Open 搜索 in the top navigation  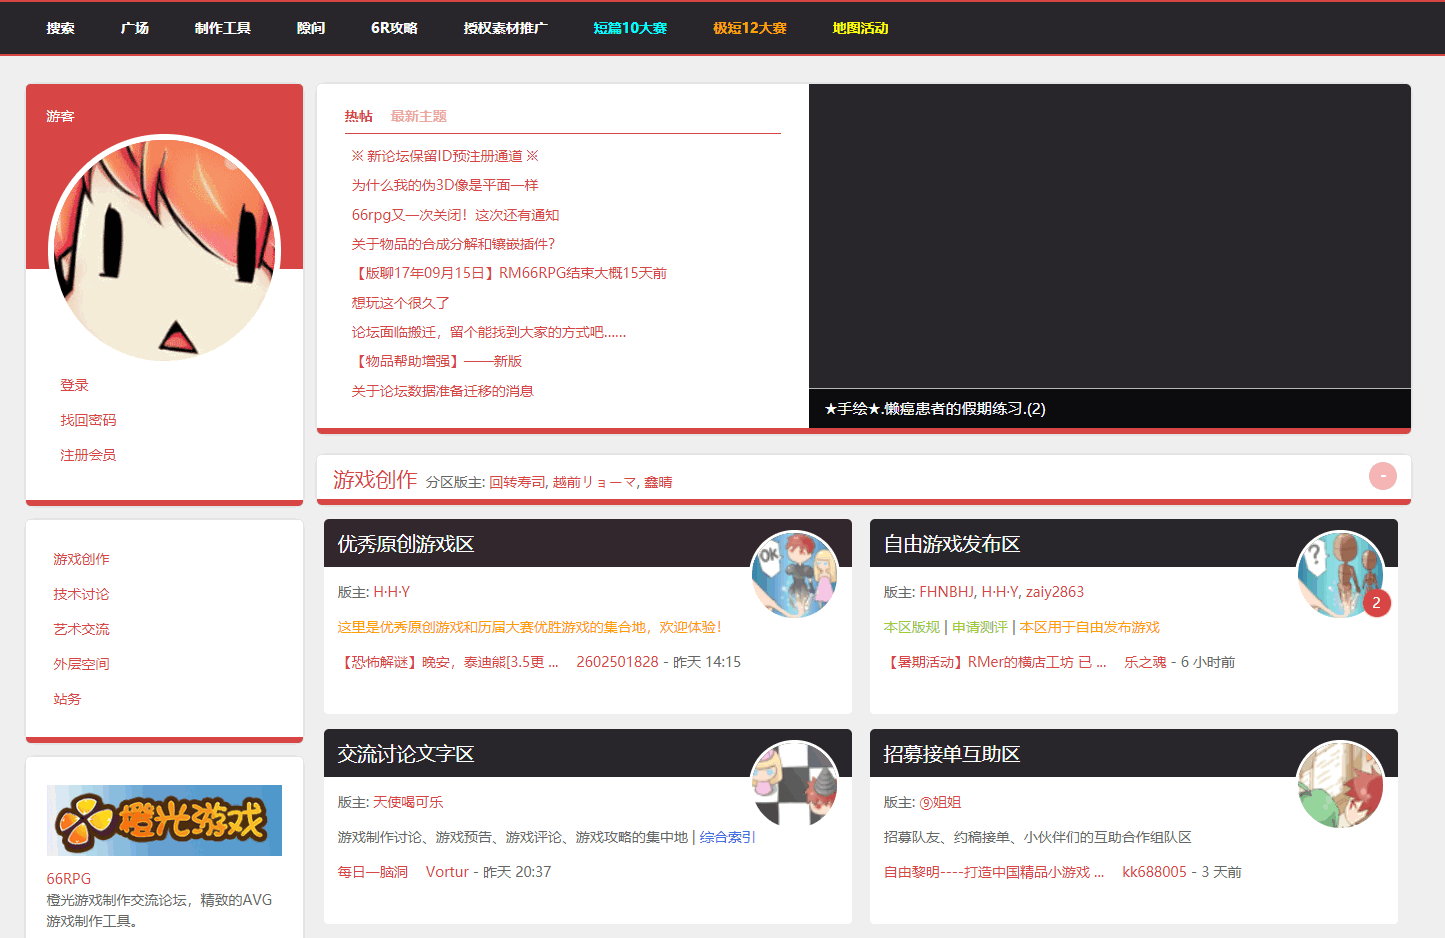pos(60,28)
